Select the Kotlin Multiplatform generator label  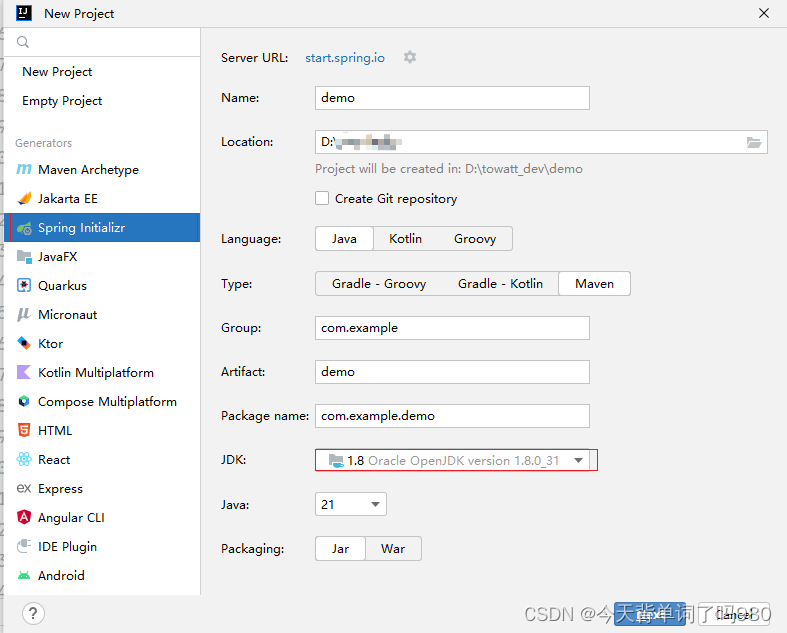(96, 372)
